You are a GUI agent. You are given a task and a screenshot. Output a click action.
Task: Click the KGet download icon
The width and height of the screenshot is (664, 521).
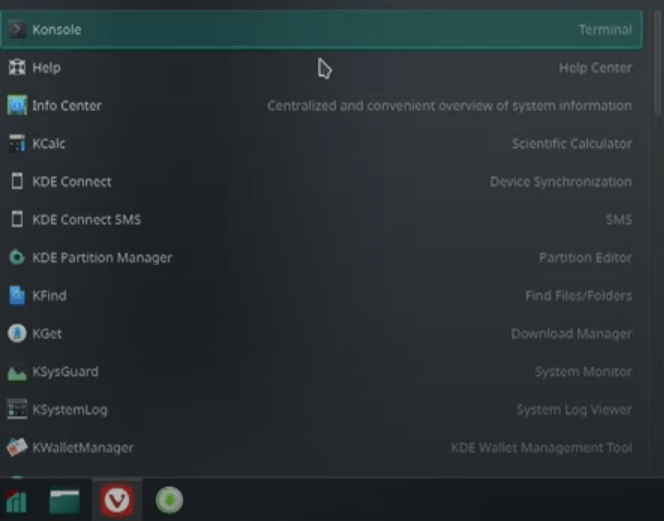tap(16, 334)
